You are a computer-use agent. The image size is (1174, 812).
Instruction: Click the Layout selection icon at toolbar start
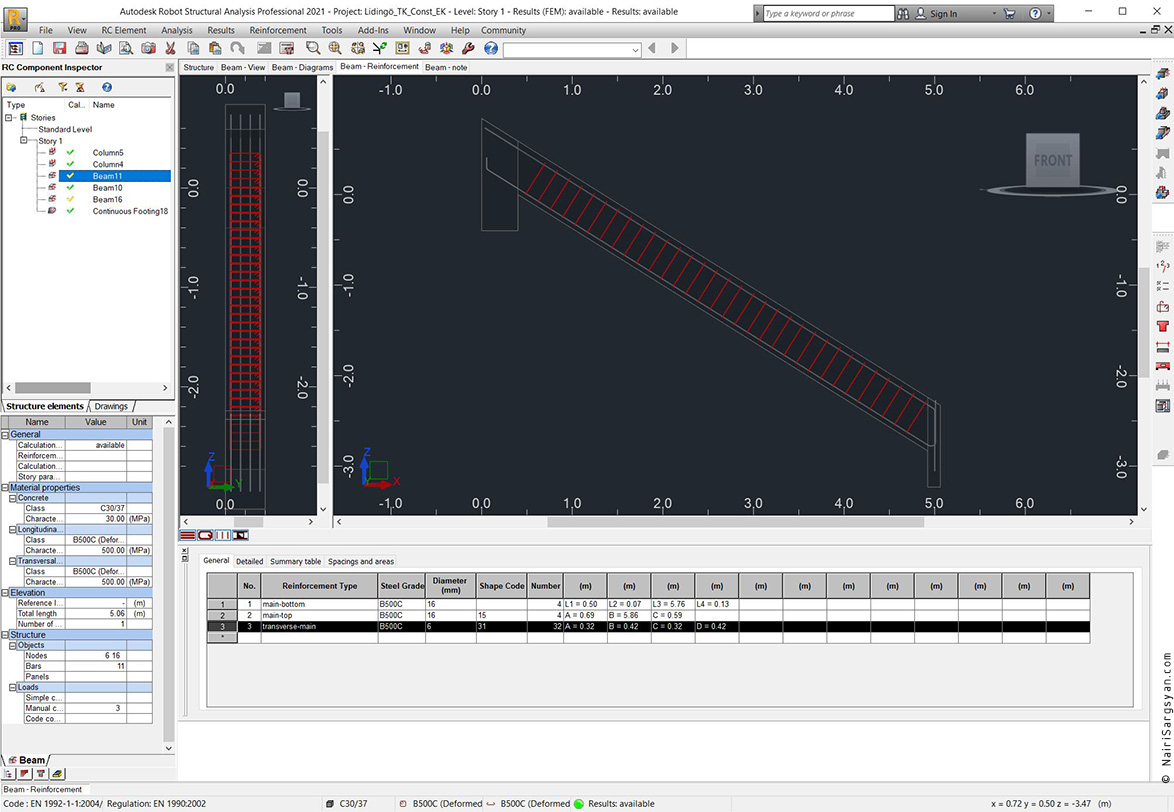click(15, 48)
